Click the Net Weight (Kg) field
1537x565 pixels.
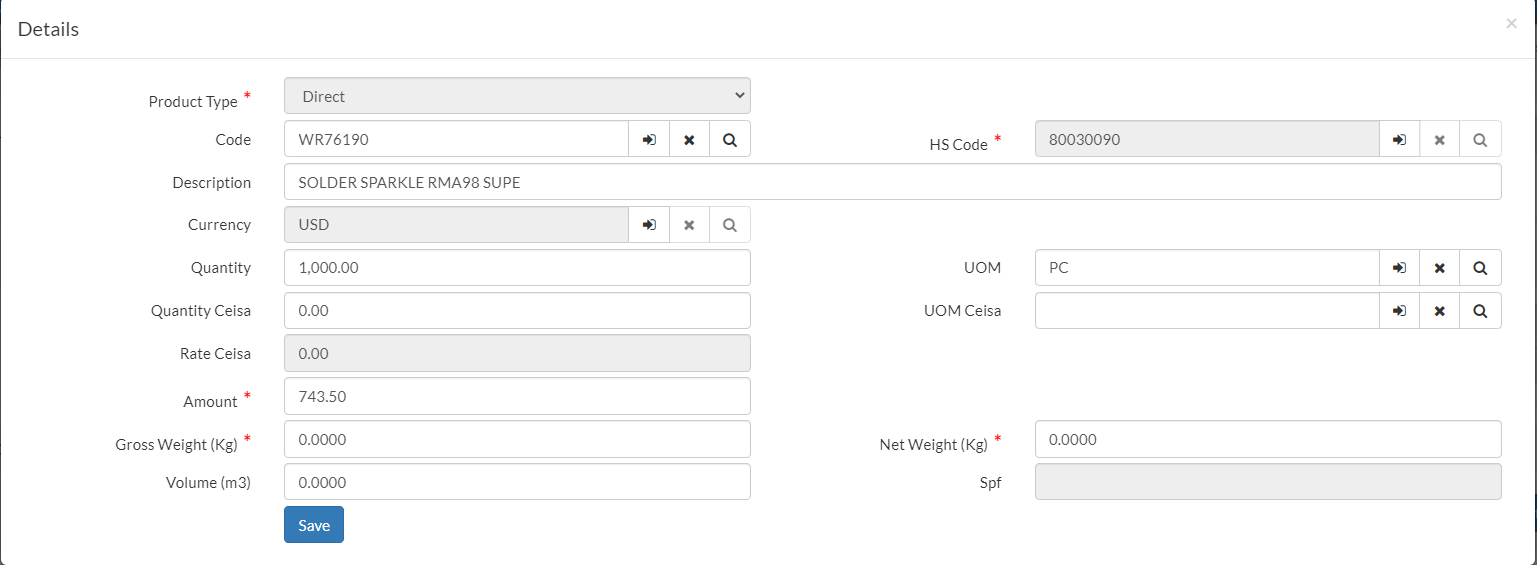click(1267, 439)
